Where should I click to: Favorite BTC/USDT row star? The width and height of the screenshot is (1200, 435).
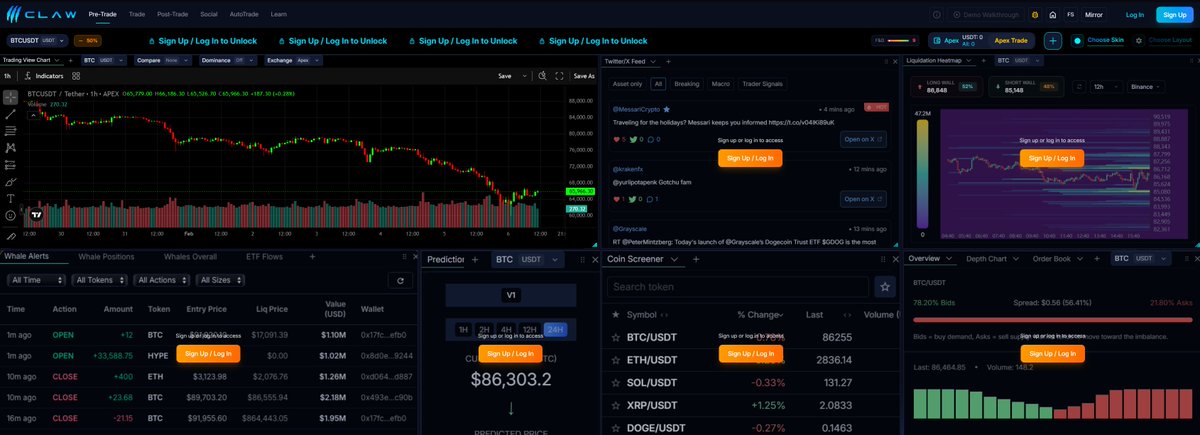point(615,338)
